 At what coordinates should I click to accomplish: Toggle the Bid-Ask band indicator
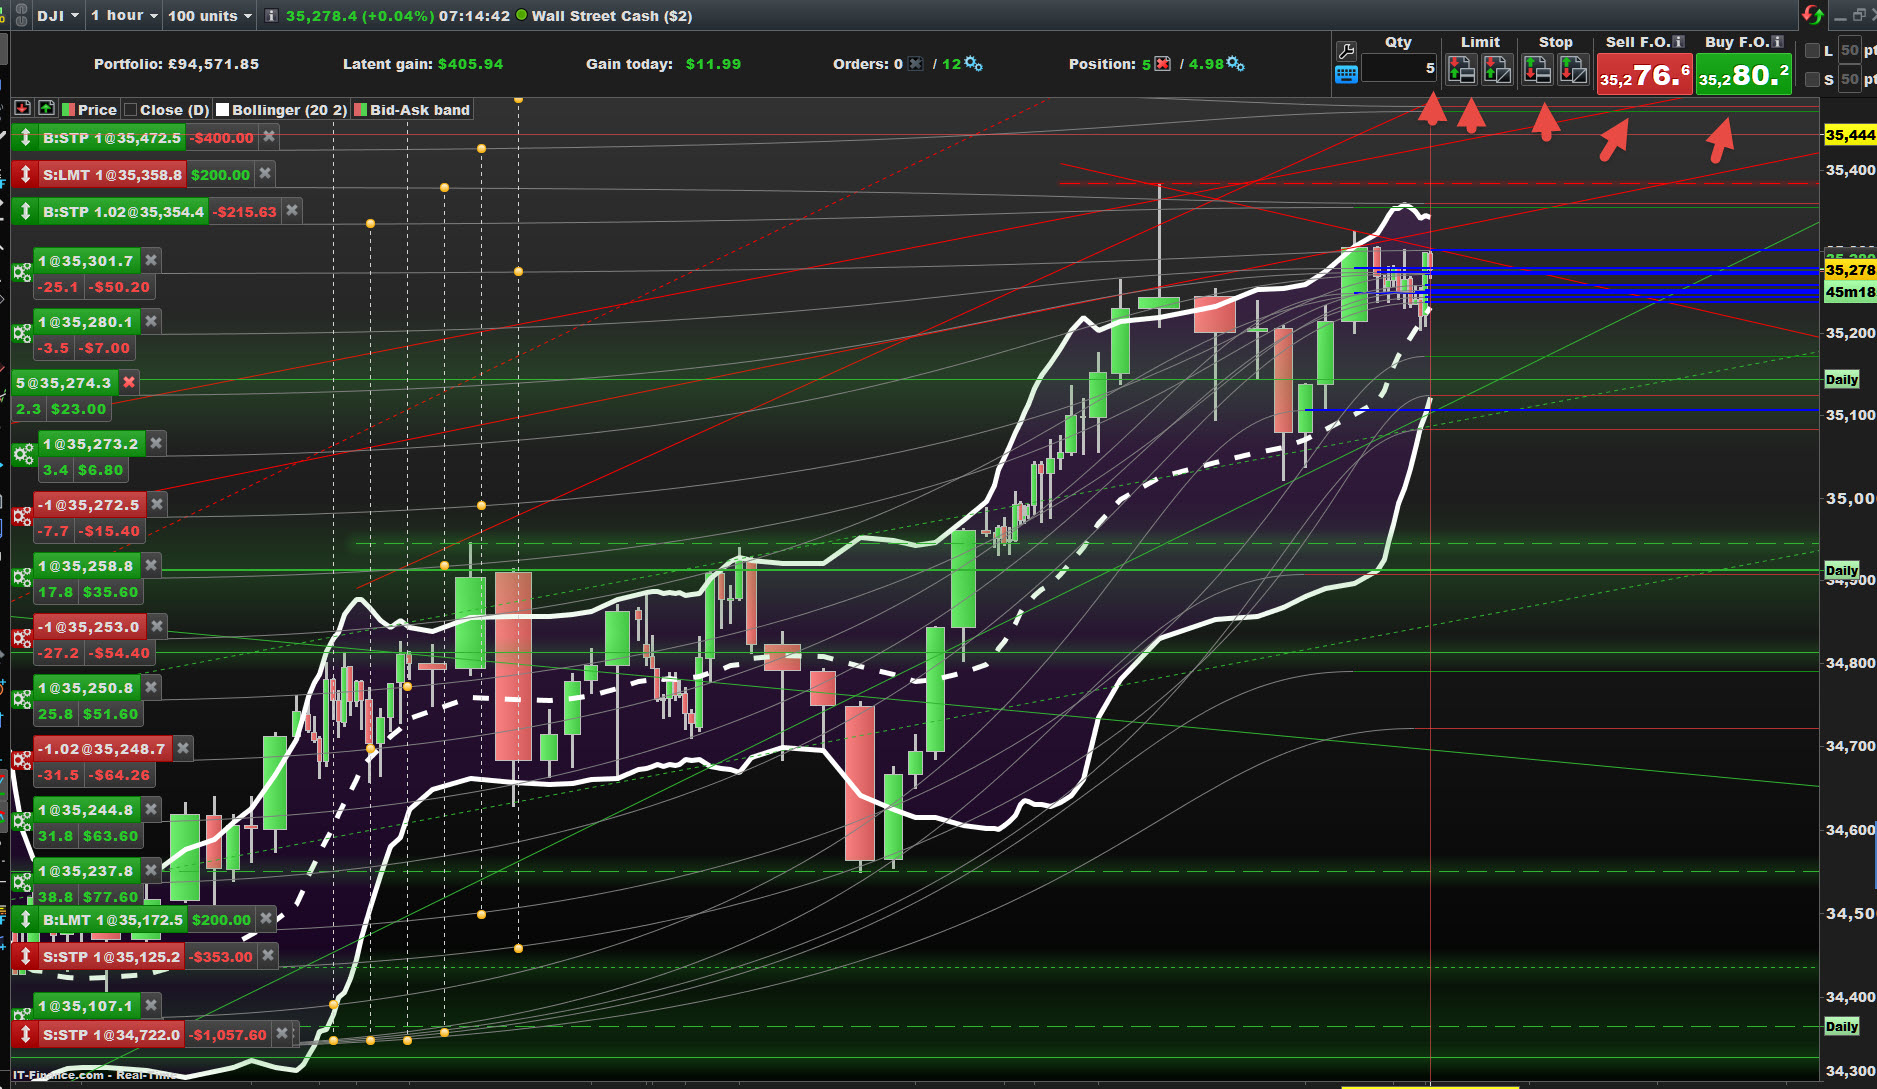pyautogui.click(x=412, y=110)
